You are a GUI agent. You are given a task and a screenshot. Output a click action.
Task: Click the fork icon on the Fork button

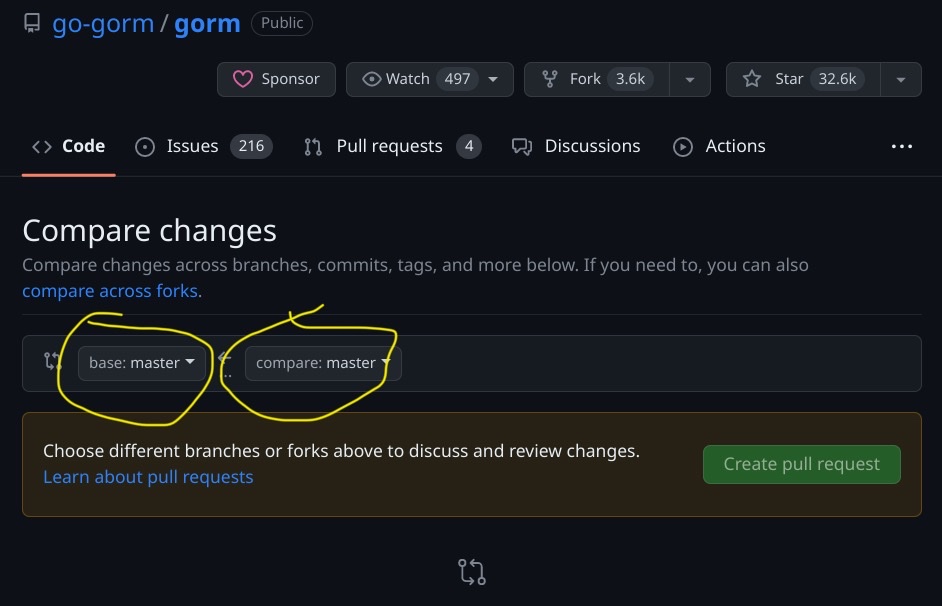click(x=551, y=78)
